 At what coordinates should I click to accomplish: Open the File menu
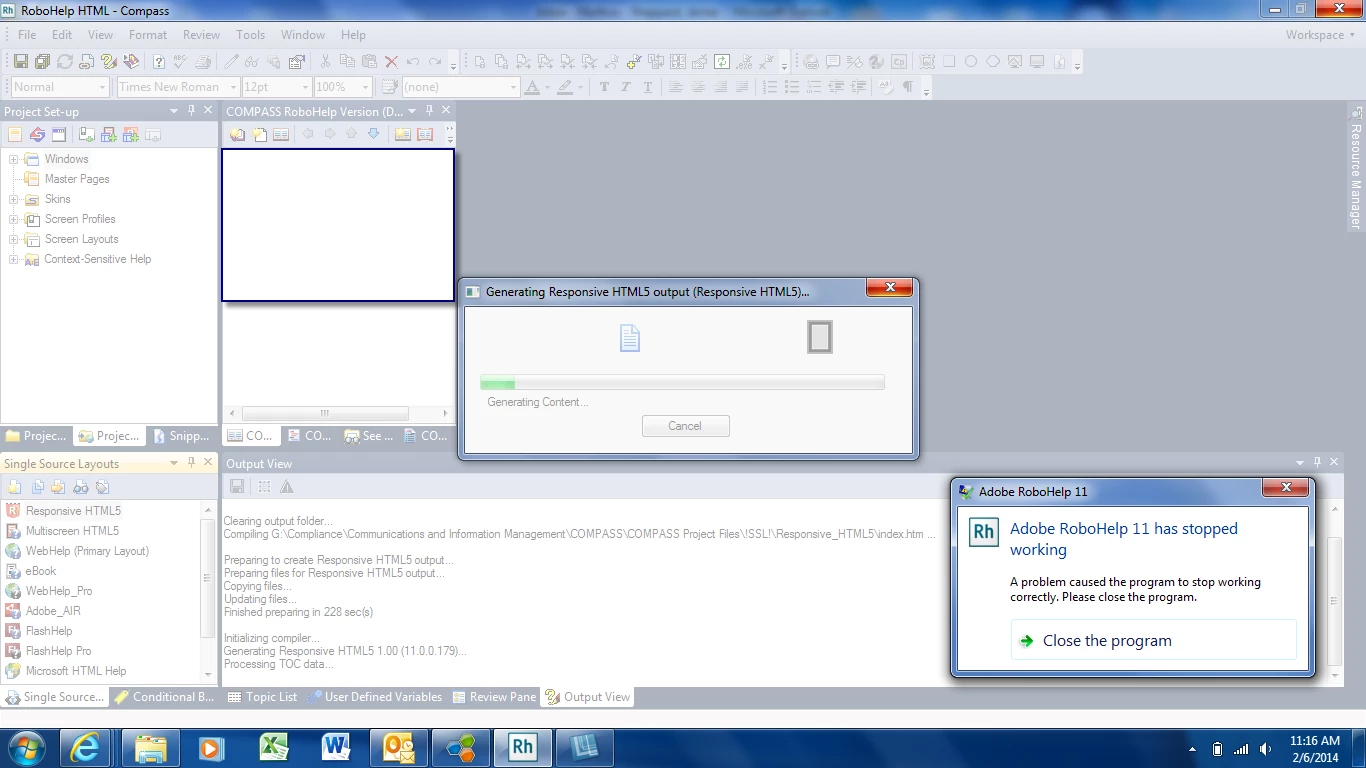point(27,35)
